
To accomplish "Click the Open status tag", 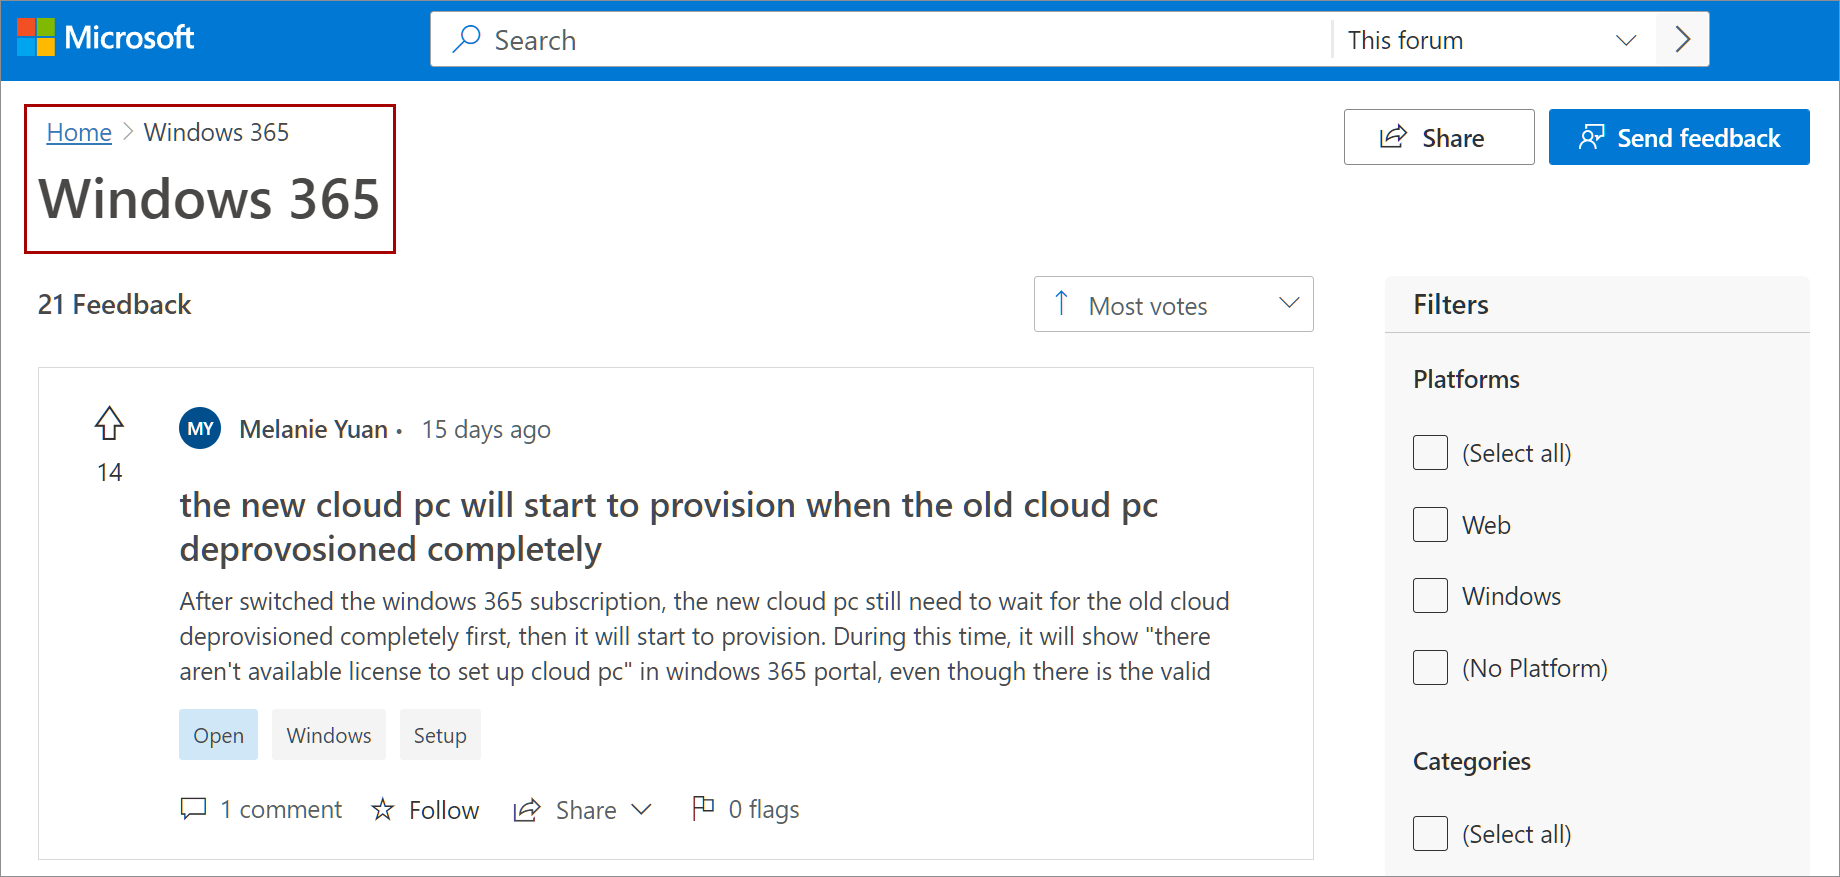I will coord(218,735).
